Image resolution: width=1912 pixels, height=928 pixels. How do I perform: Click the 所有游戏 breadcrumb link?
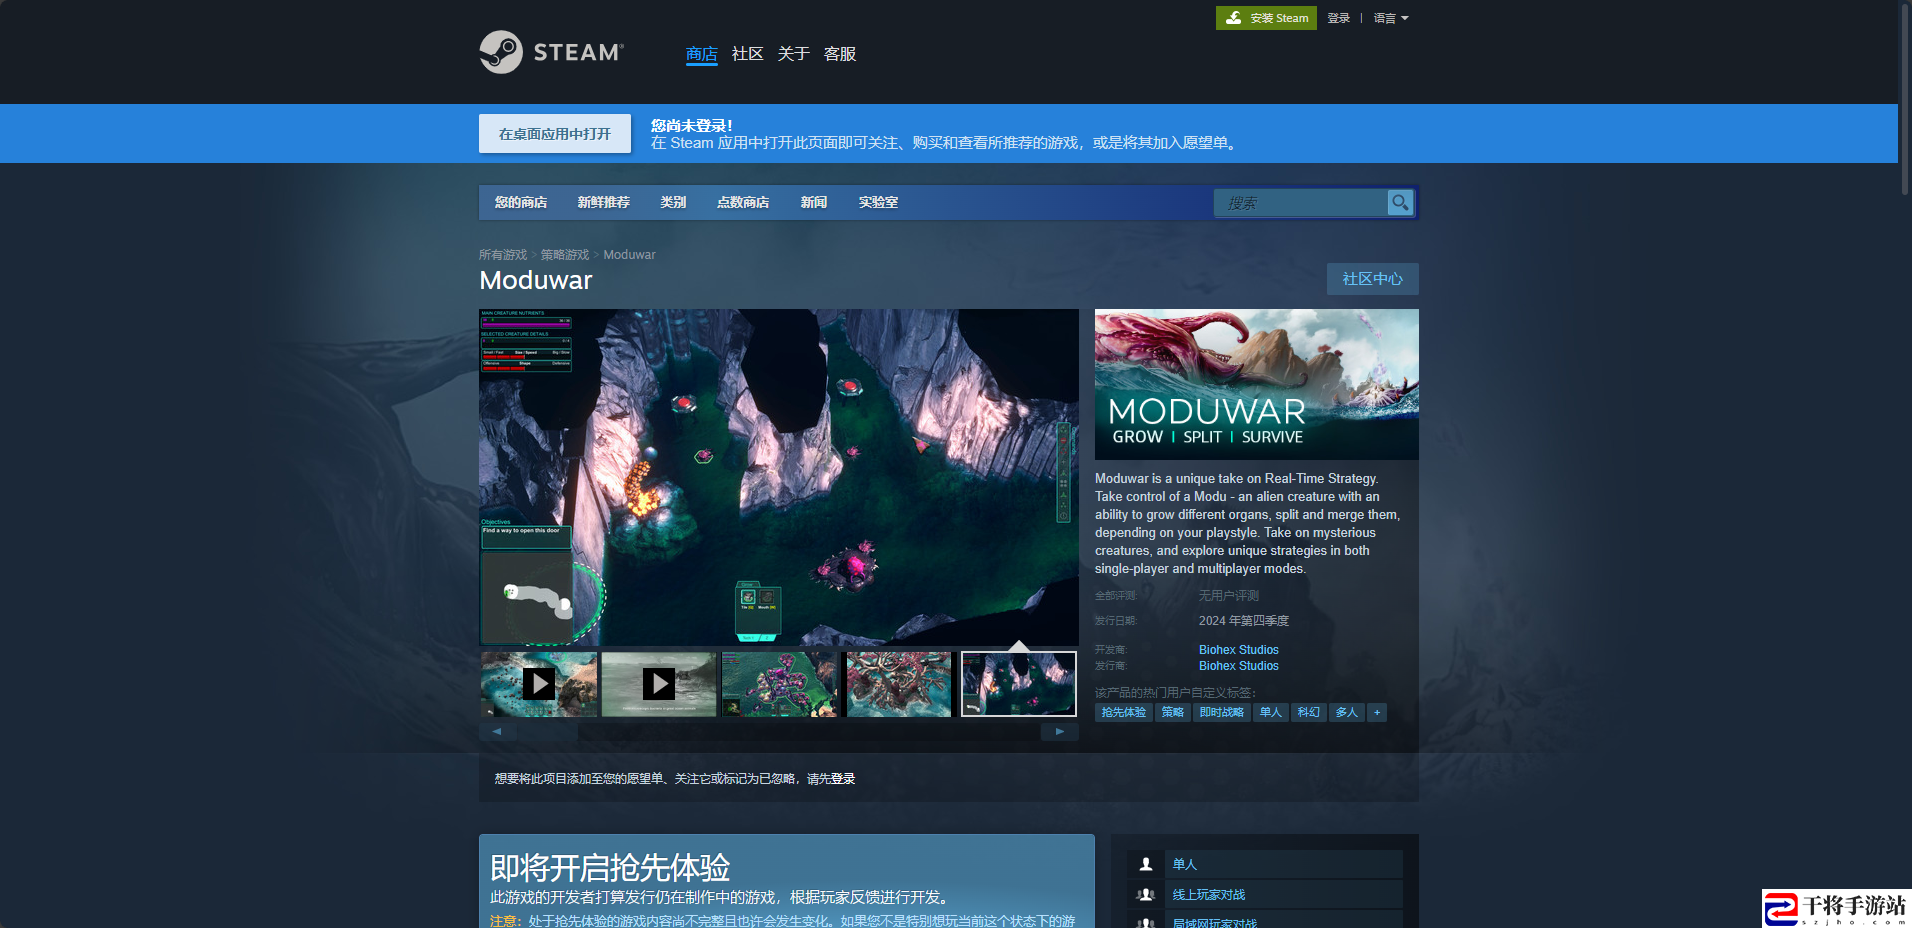503,255
